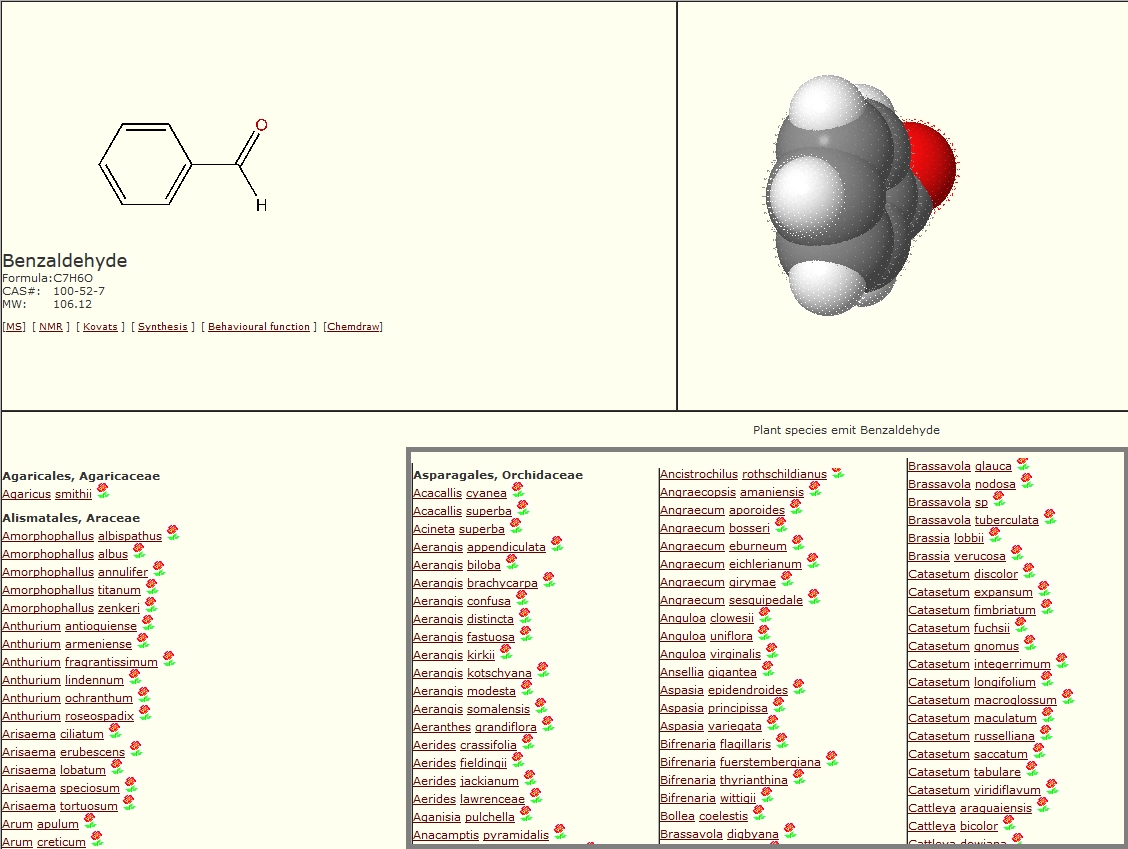Open the Amorphophallus albus link
This screenshot has width=1128, height=849.
tap(65, 554)
